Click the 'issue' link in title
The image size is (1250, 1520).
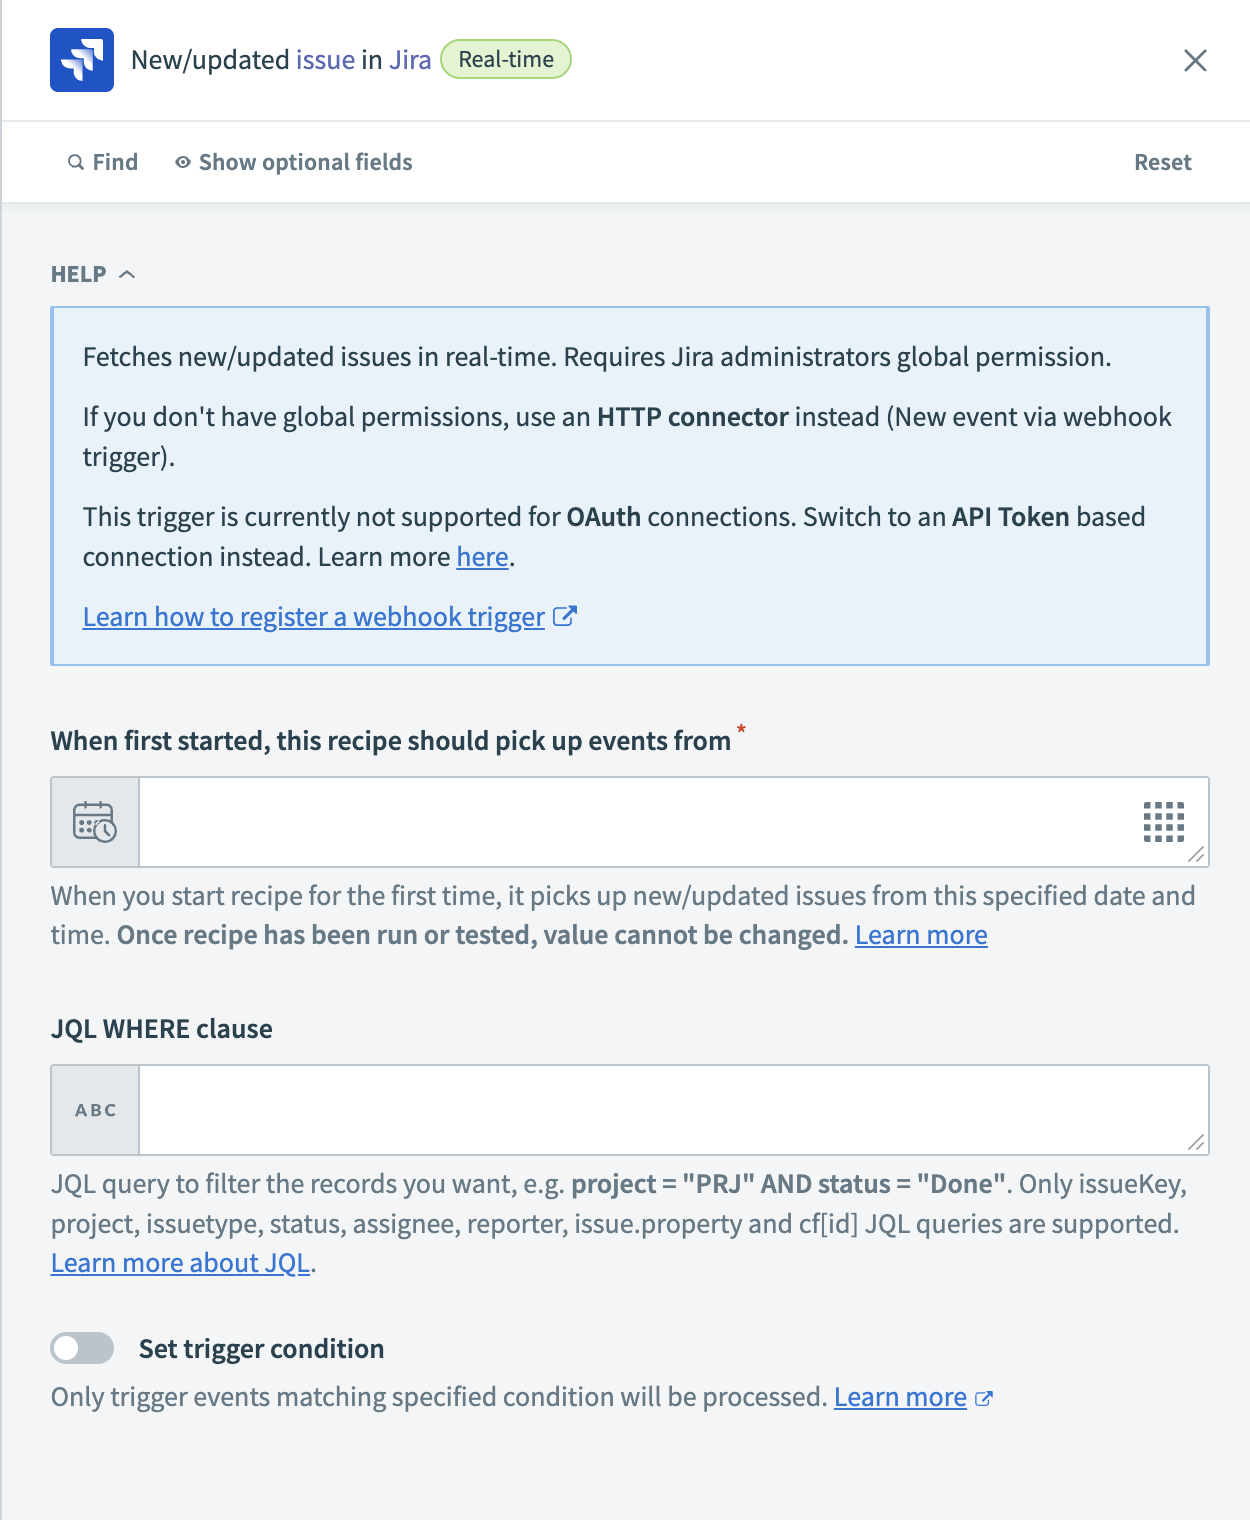point(325,60)
